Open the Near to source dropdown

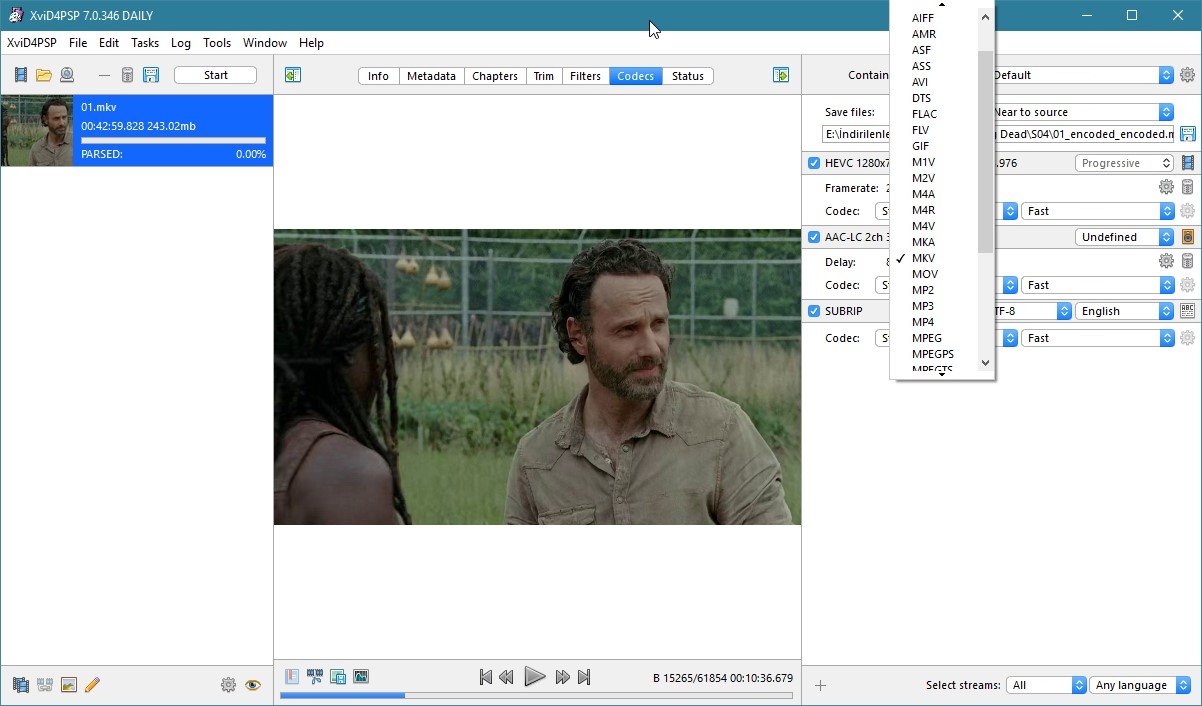point(1081,112)
